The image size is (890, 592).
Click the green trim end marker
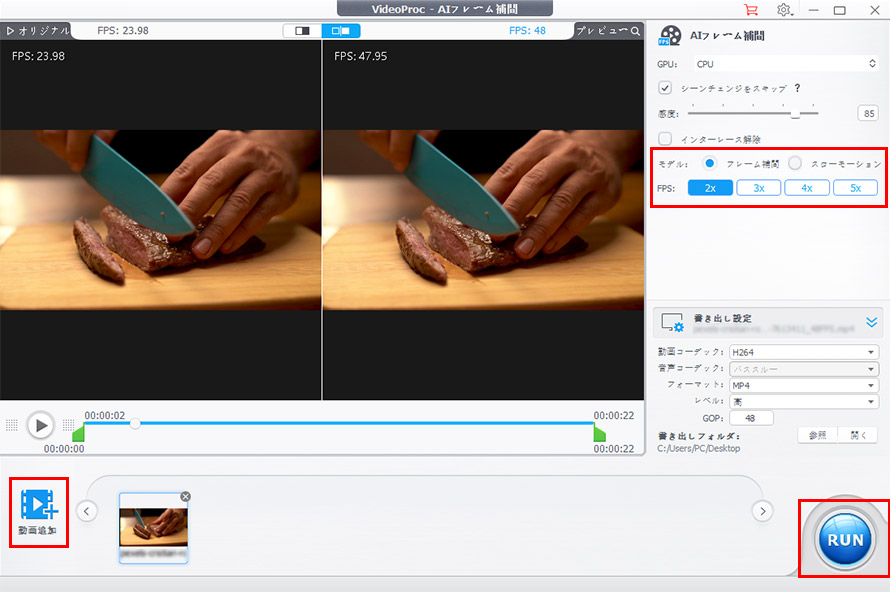599,434
